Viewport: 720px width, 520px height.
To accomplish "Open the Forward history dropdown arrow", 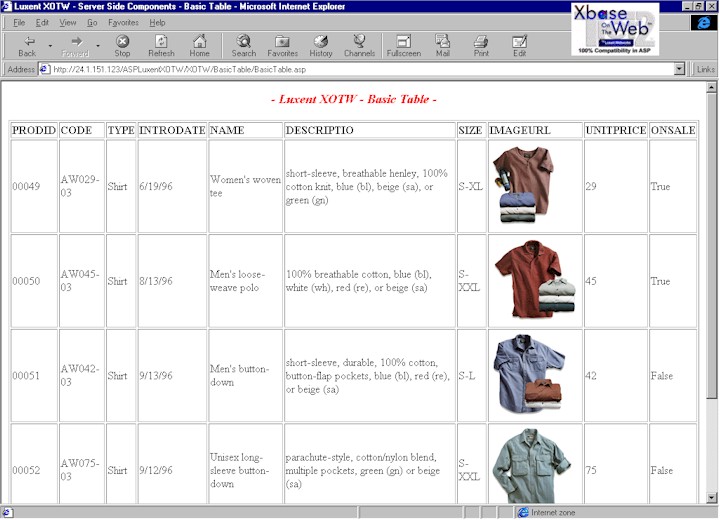I will [x=98, y=46].
